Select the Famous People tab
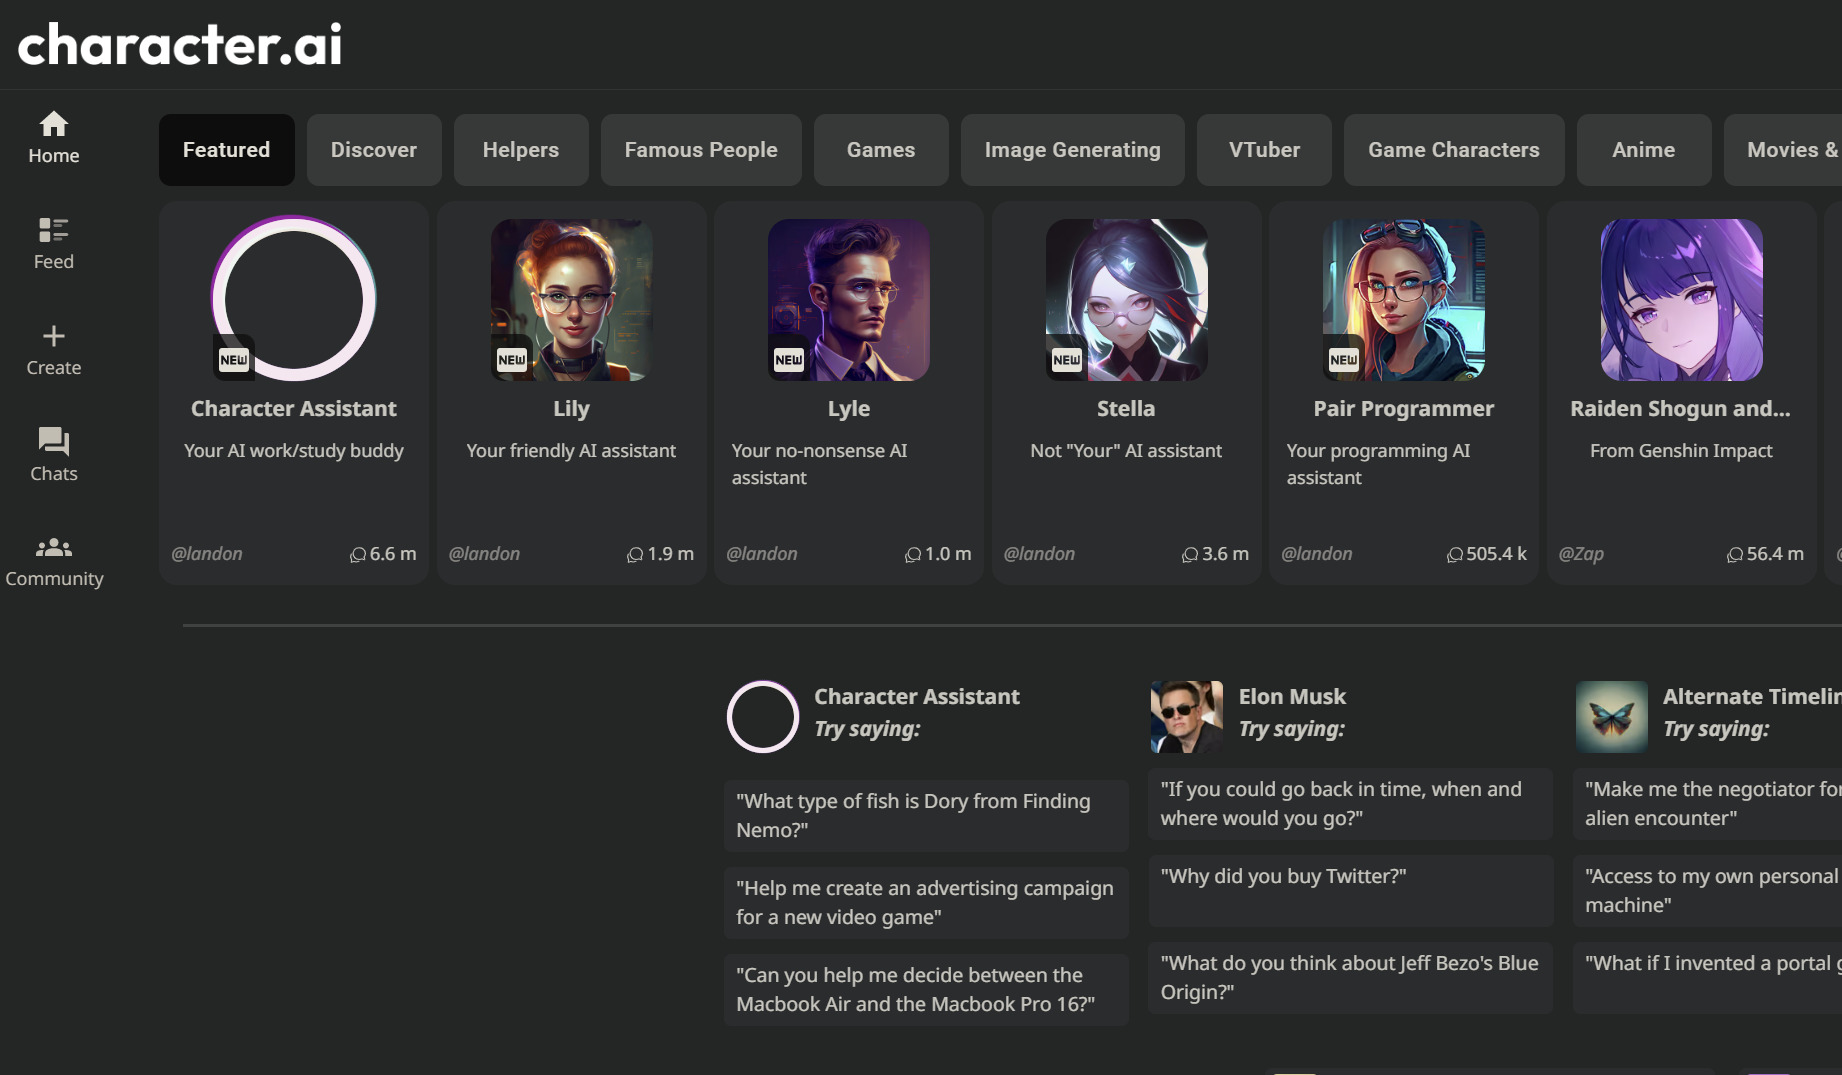Viewport: 1842px width, 1075px height. (701, 150)
